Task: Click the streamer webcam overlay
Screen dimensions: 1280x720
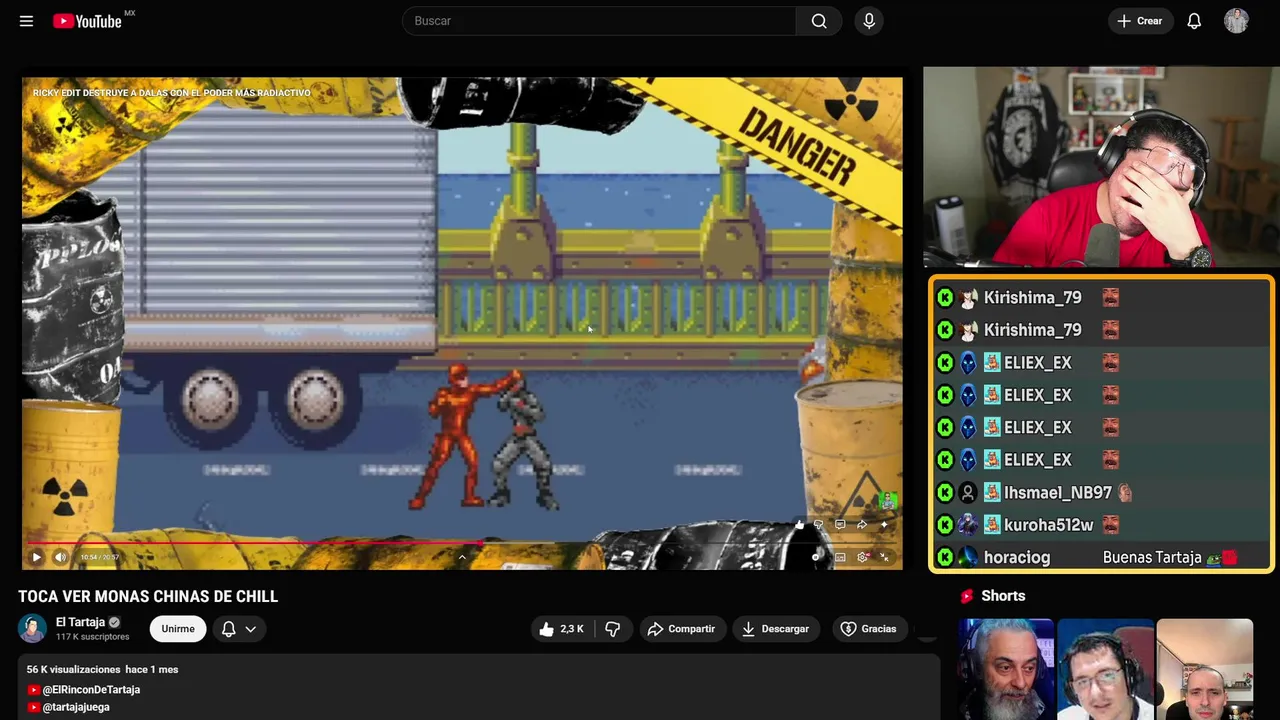Action: click(1101, 167)
